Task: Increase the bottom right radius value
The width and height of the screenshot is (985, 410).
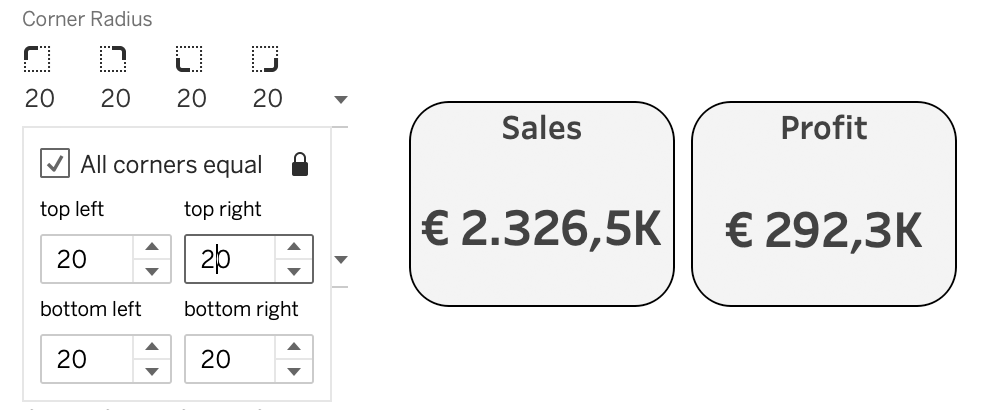Action: point(295,348)
